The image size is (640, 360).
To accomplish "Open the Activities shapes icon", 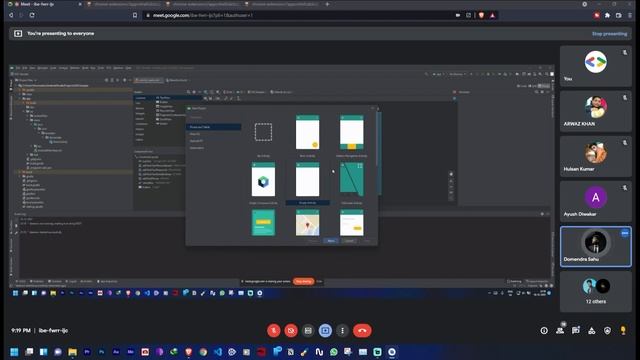I will tap(592, 331).
